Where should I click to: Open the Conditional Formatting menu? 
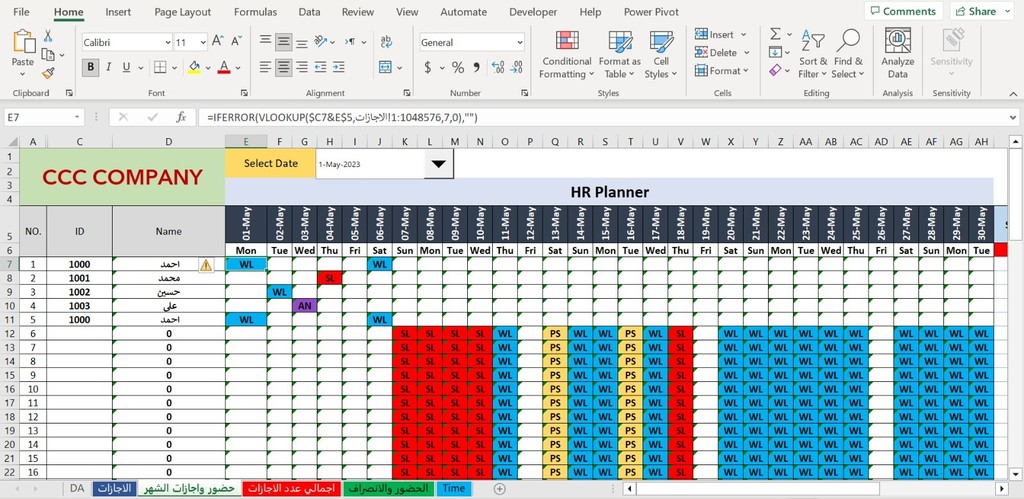coord(566,54)
